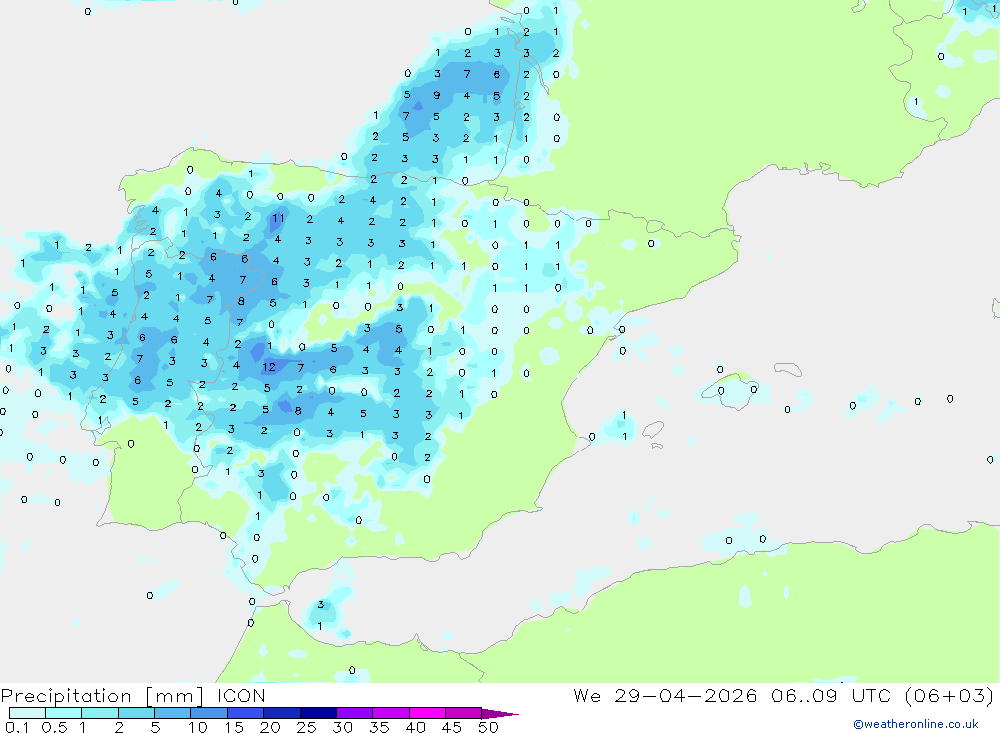Screen dimensions: 1000x733
Task: Pick the 5–10 mm legend color swatch
Action: click(173, 713)
